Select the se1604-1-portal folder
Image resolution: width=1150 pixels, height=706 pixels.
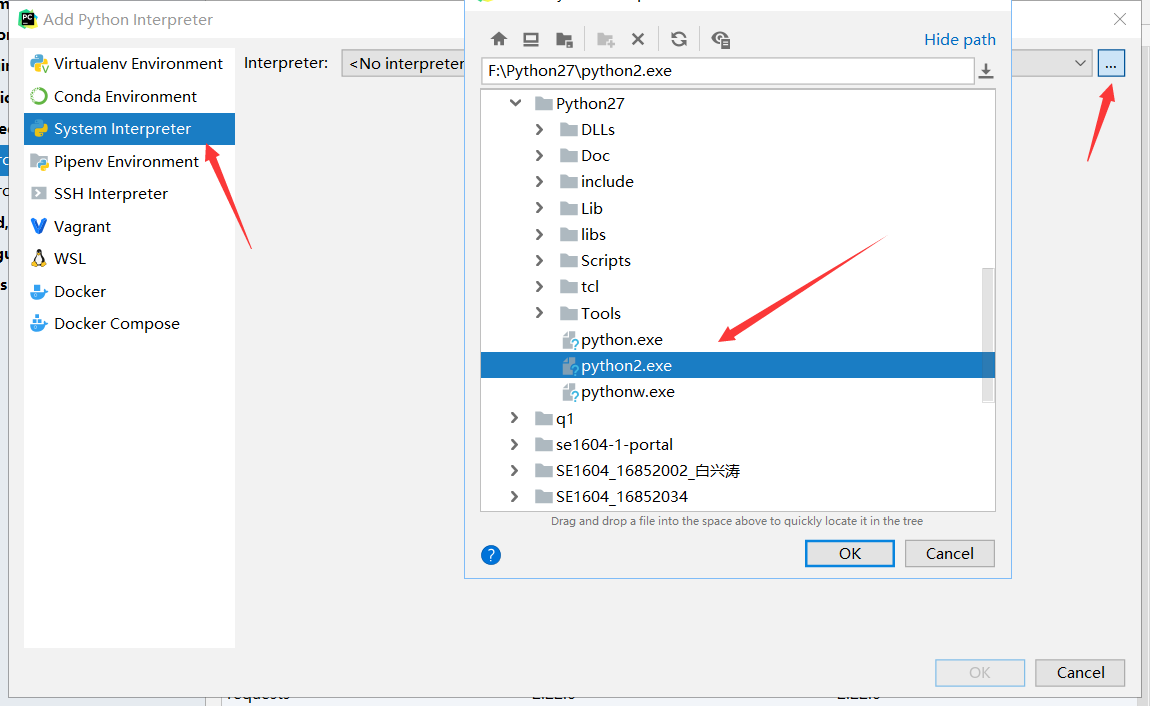pos(604,444)
